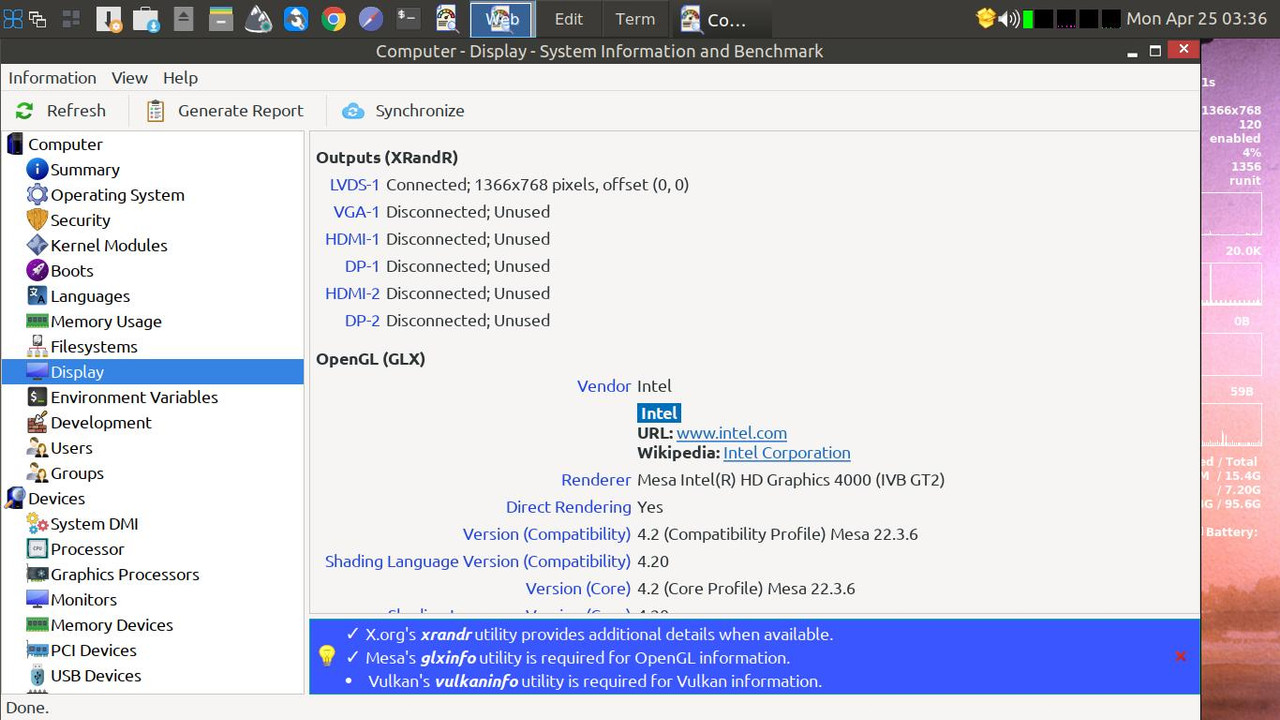Open the Information menu
Image resolution: width=1280 pixels, height=720 pixels.
click(52, 77)
